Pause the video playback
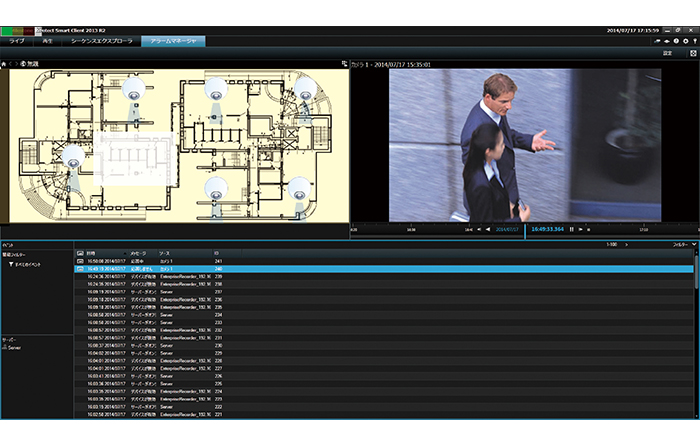Screen dimensions: 700x440 pyautogui.click(x=571, y=229)
